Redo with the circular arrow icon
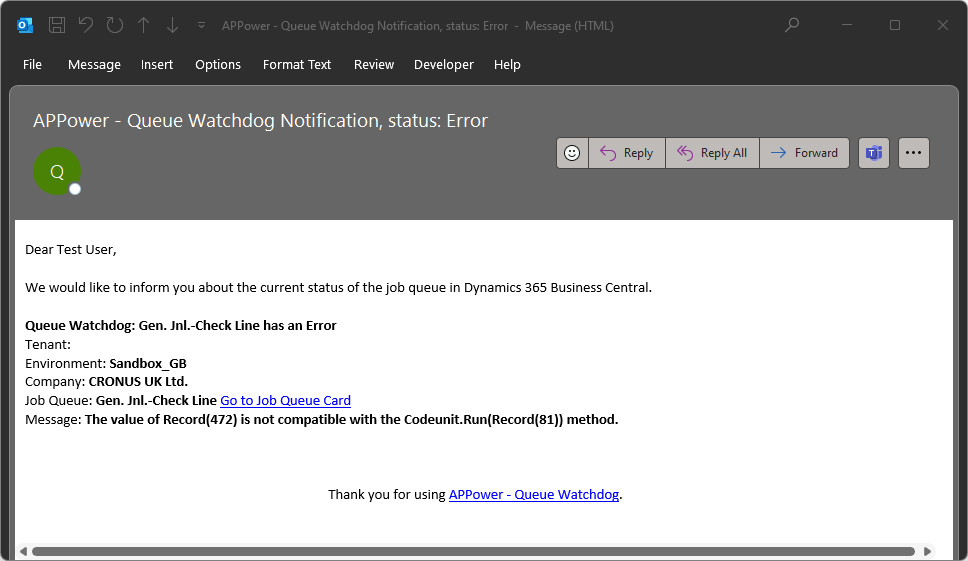 [115, 25]
